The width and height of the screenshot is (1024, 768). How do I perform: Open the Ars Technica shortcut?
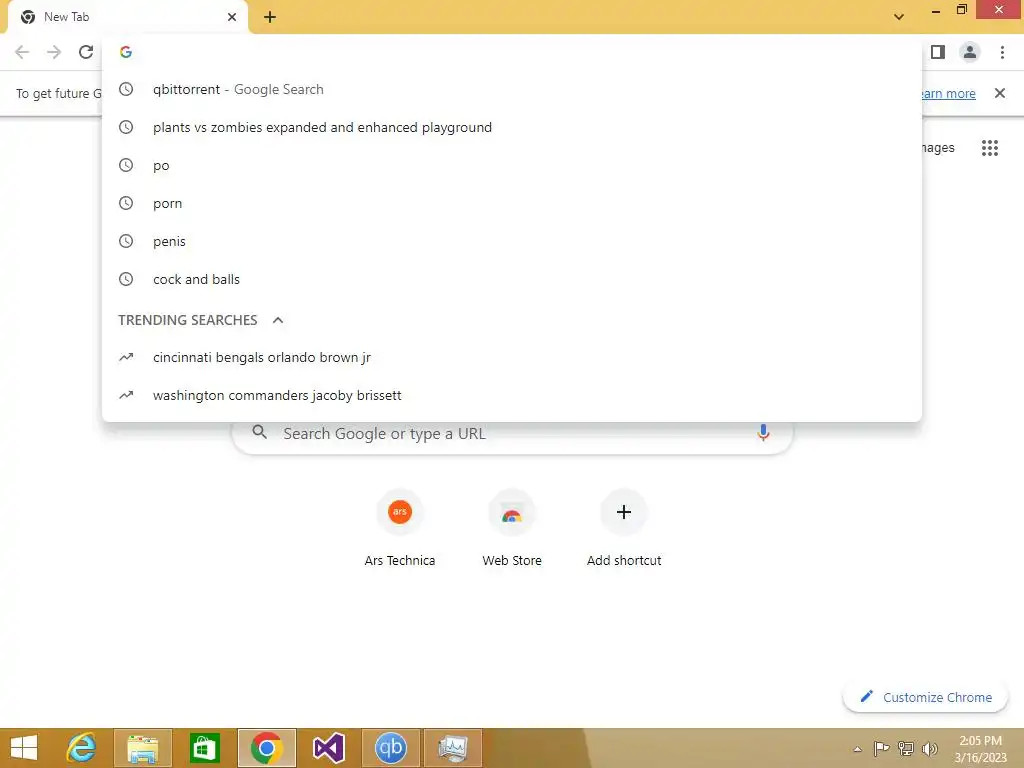click(400, 530)
